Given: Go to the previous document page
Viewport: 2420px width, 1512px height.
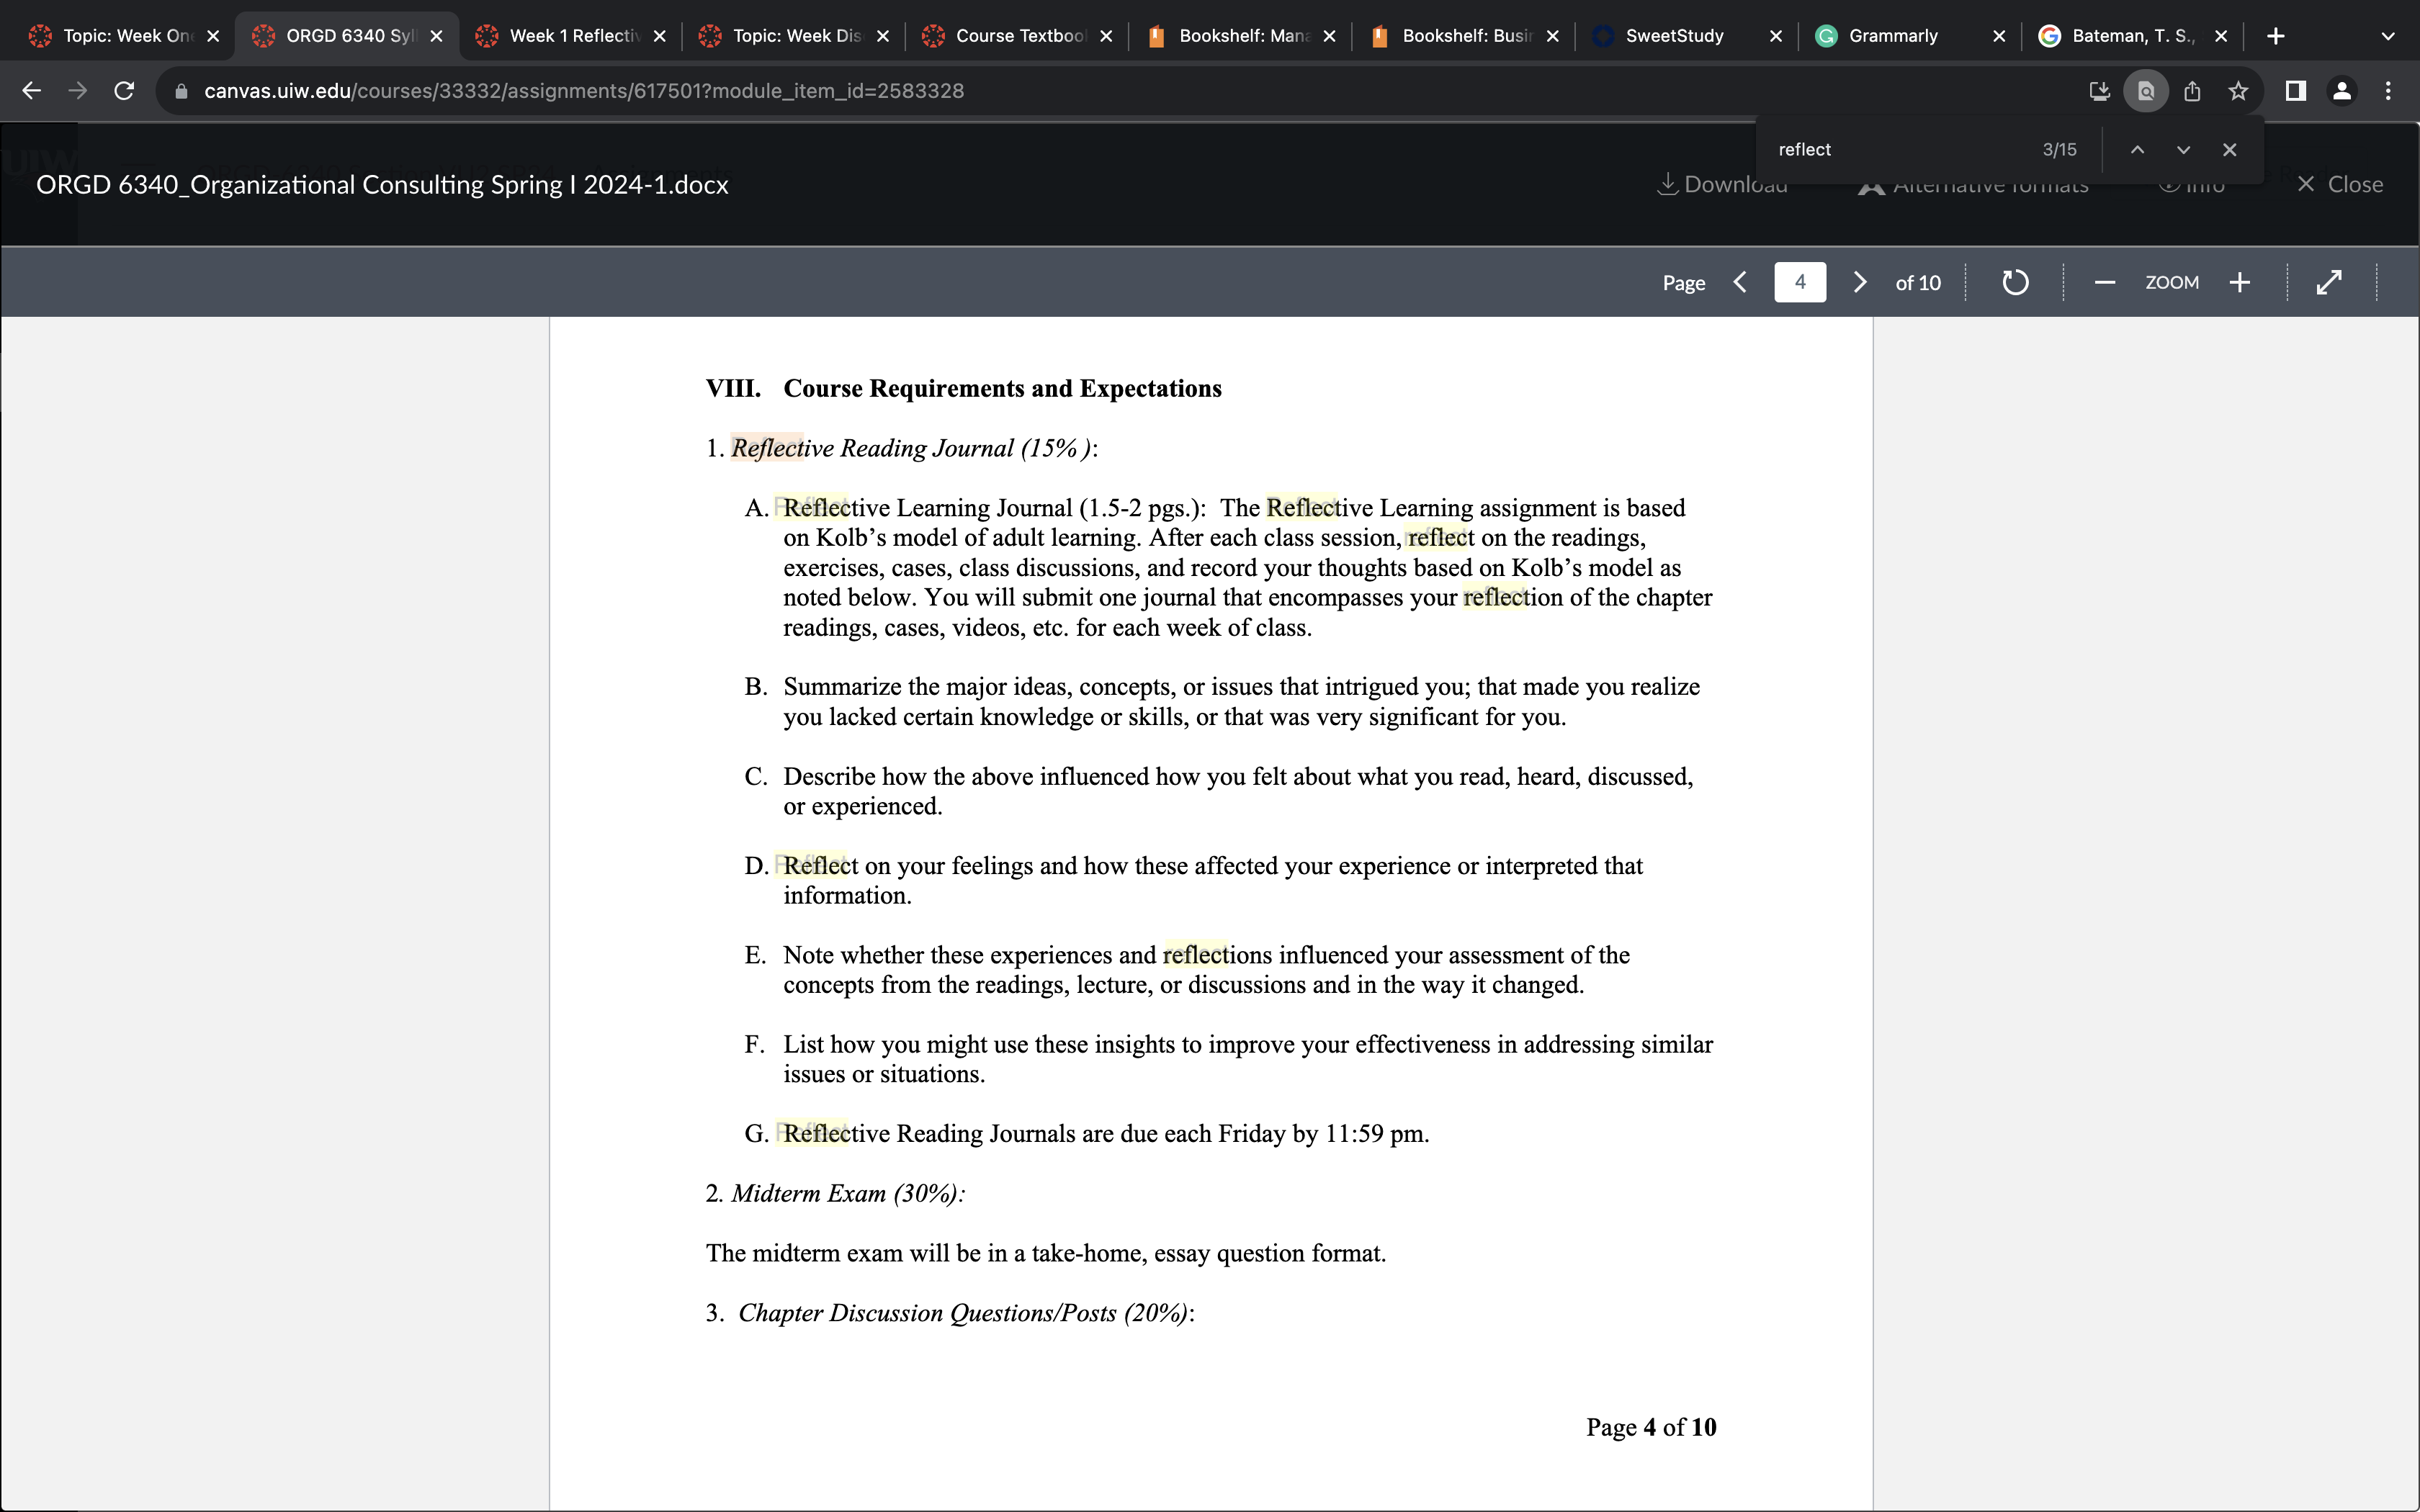Looking at the screenshot, I should tap(1740, 283).
